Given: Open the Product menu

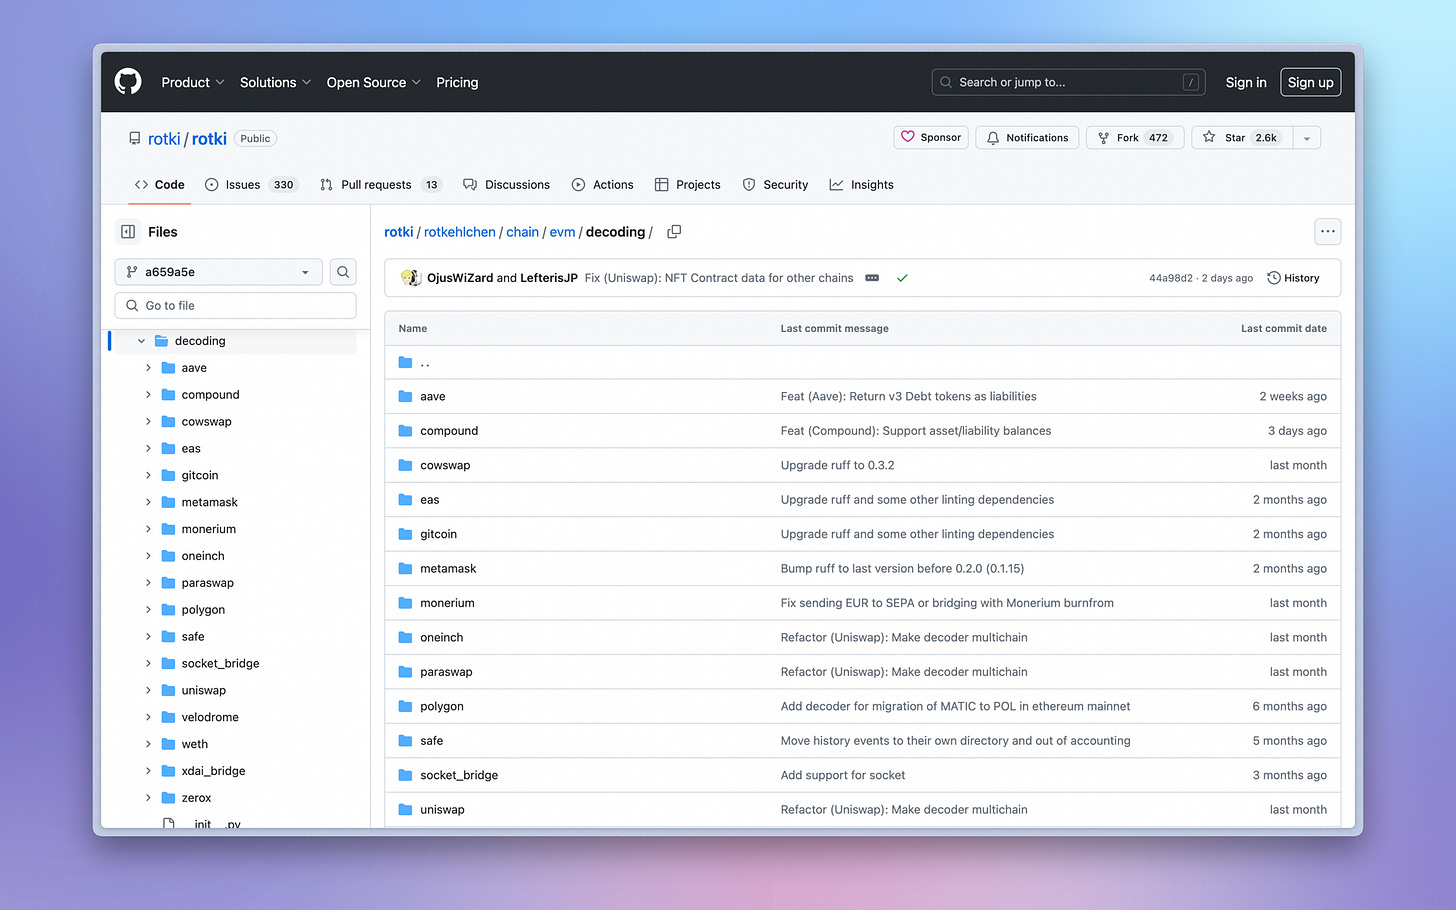Looking at the screenshot, I should (192, 82).
